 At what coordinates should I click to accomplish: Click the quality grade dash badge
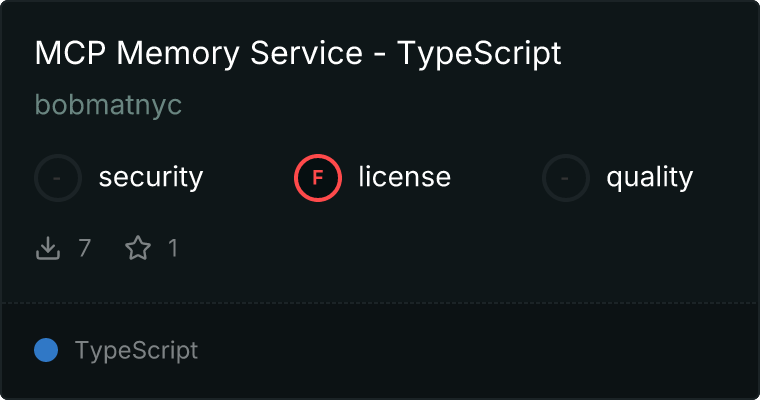coord(566,178)
